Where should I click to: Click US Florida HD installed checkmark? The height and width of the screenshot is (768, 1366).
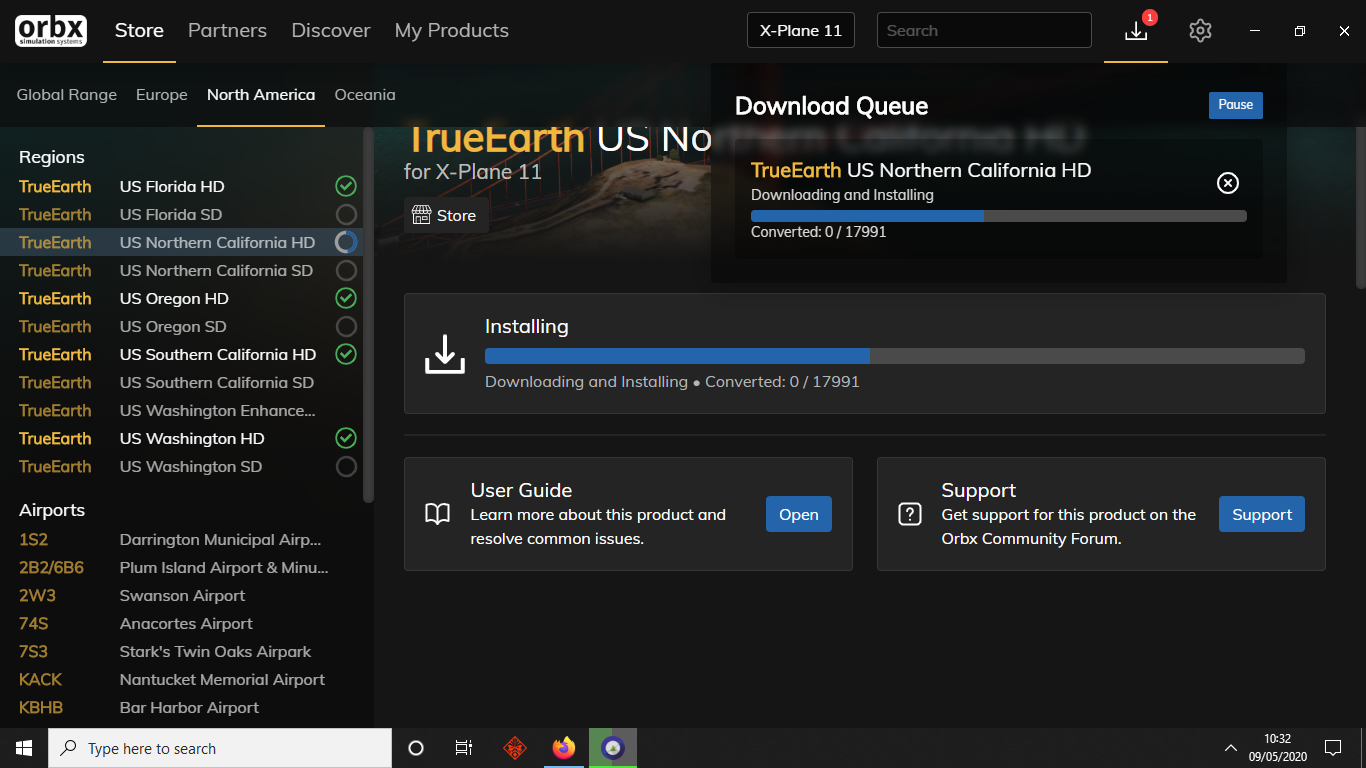(x=346, y=186)
